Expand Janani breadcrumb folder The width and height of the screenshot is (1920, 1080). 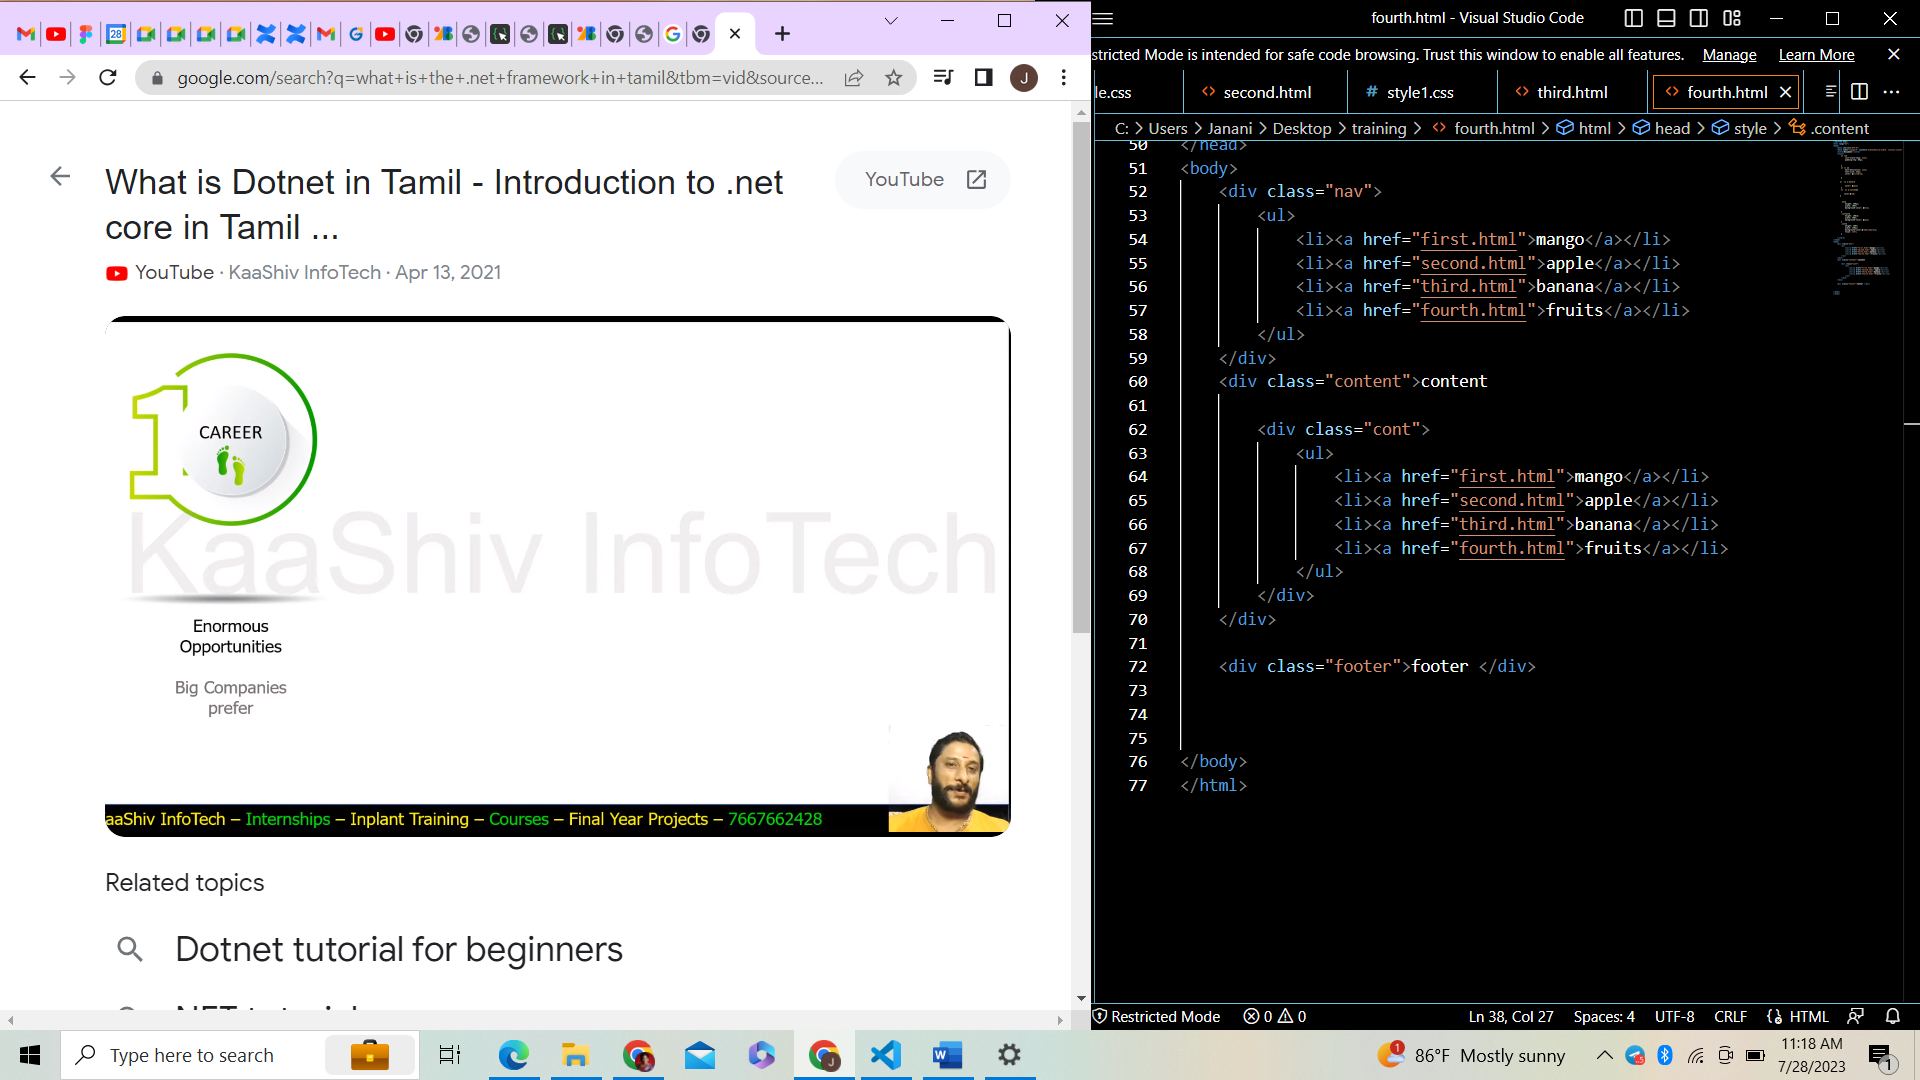(1229, 128)
